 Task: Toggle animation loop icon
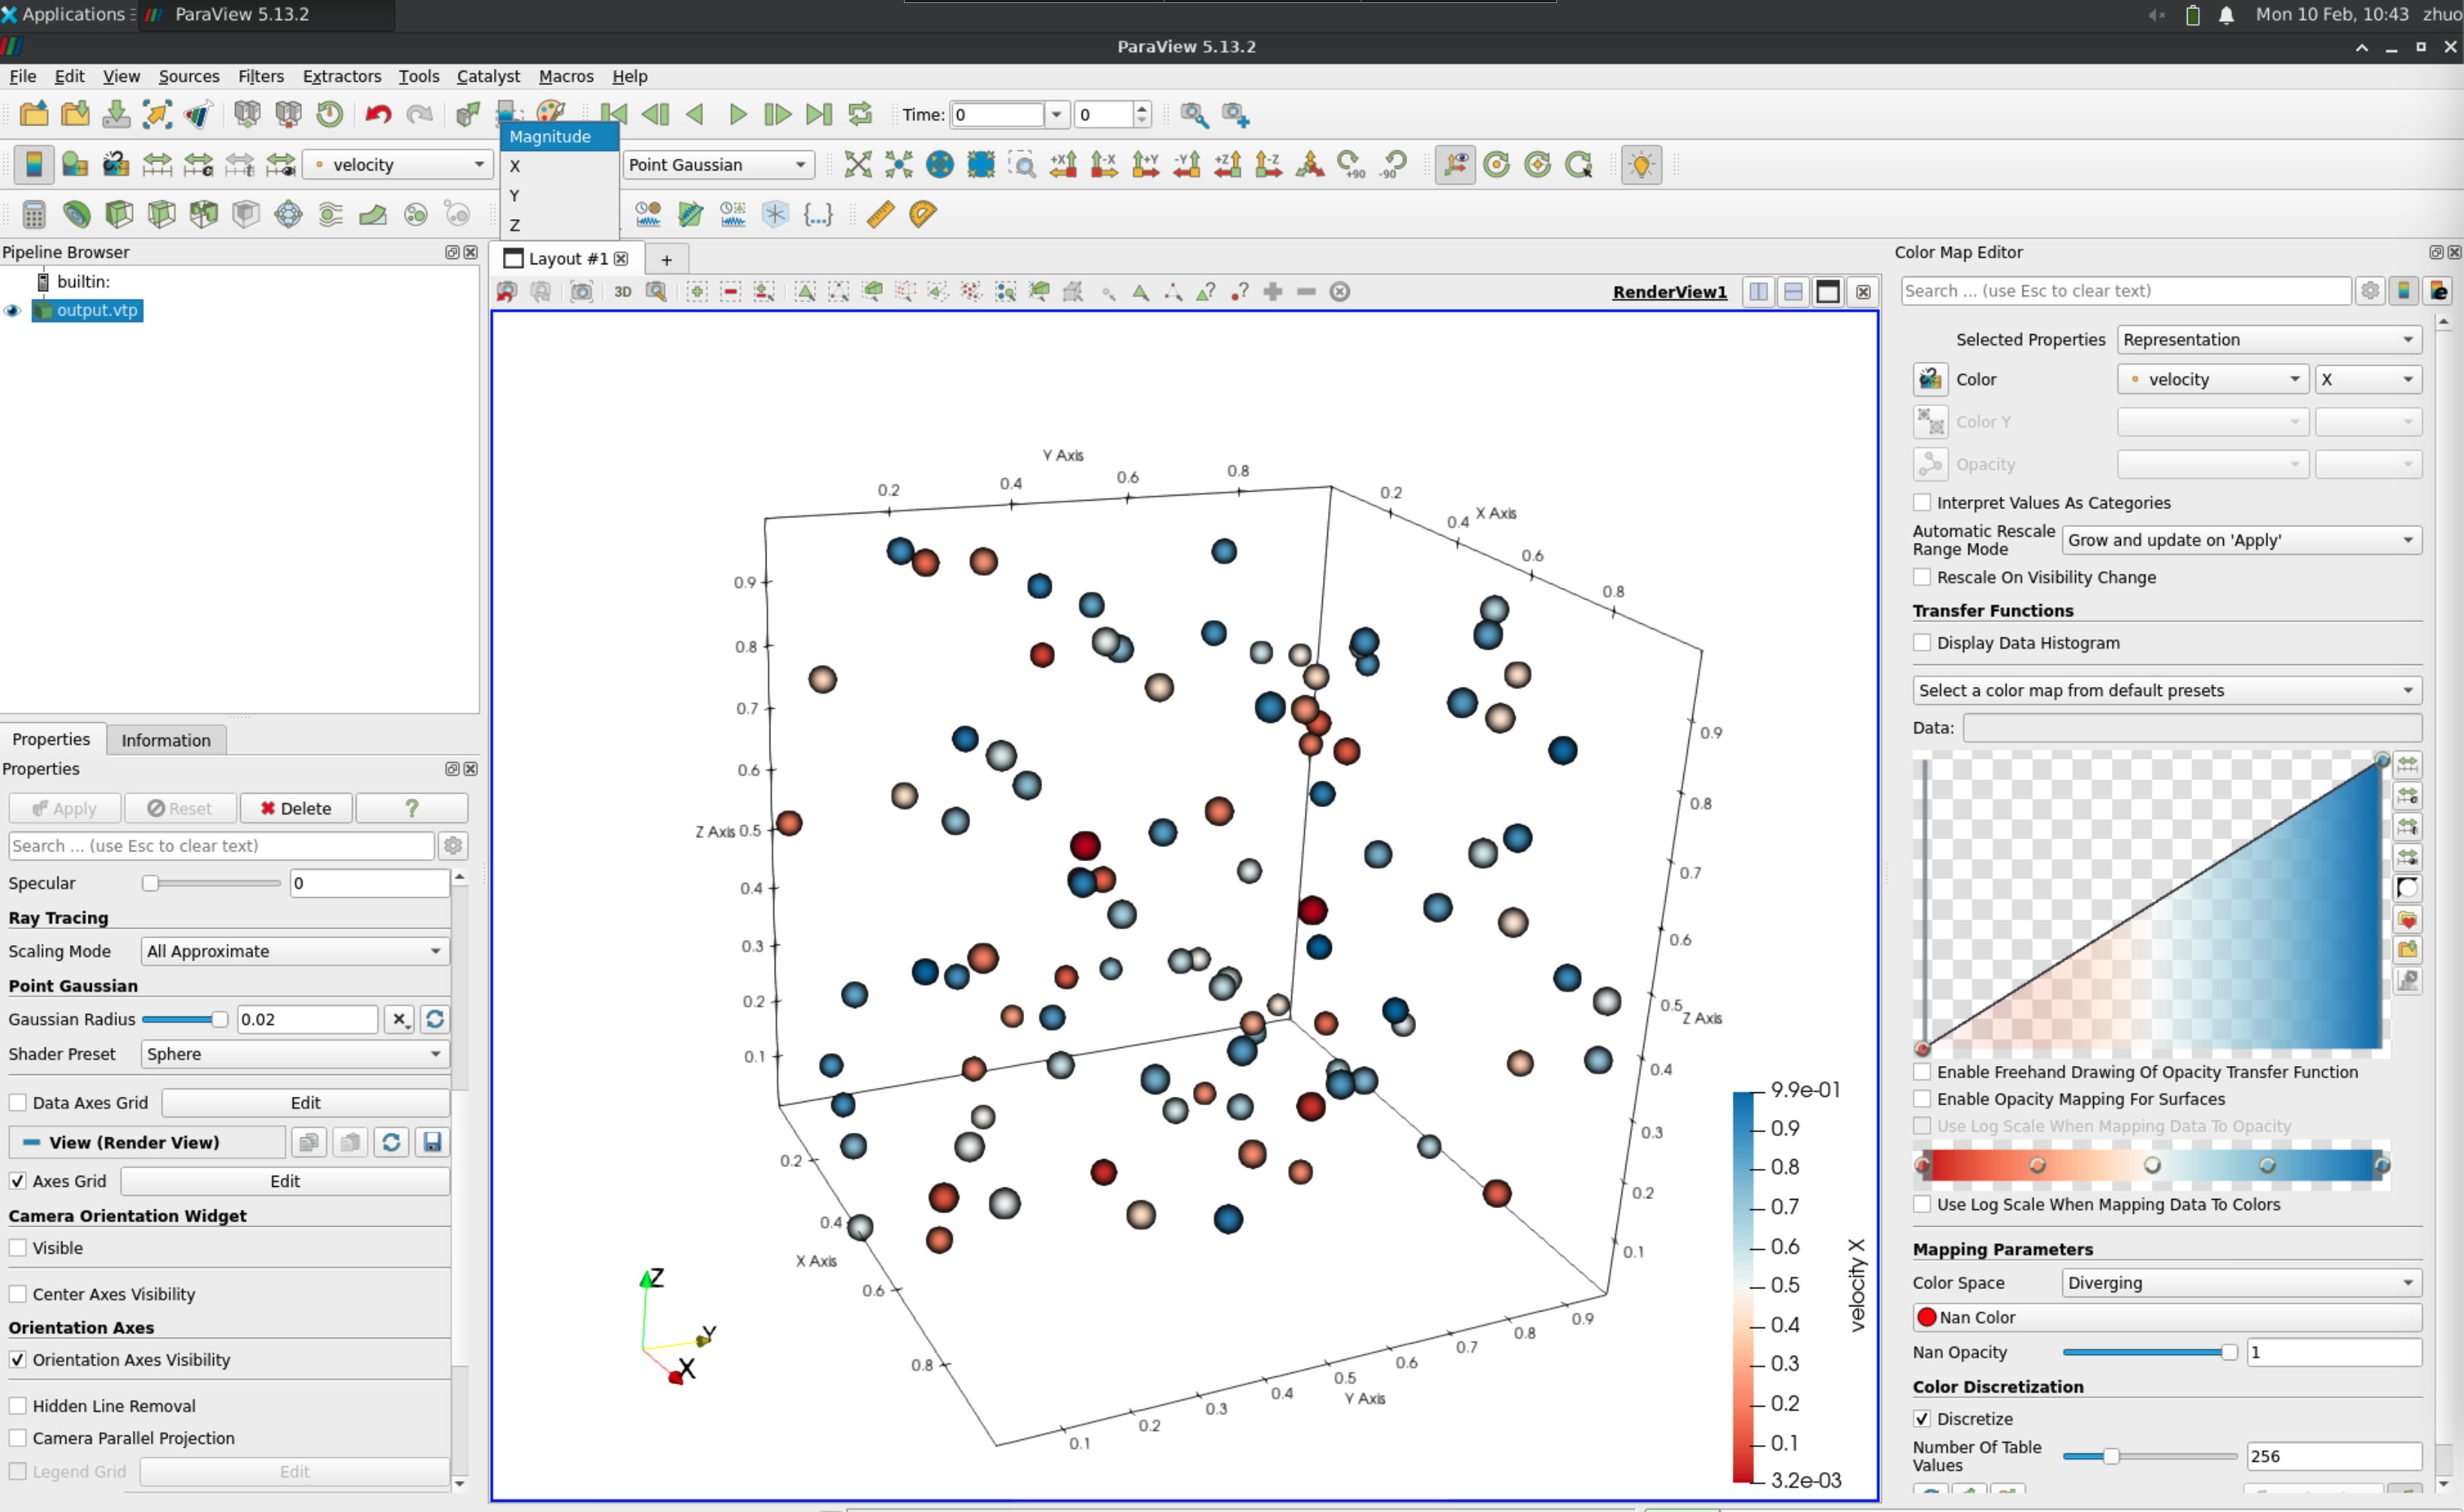(x=860, y=114)
